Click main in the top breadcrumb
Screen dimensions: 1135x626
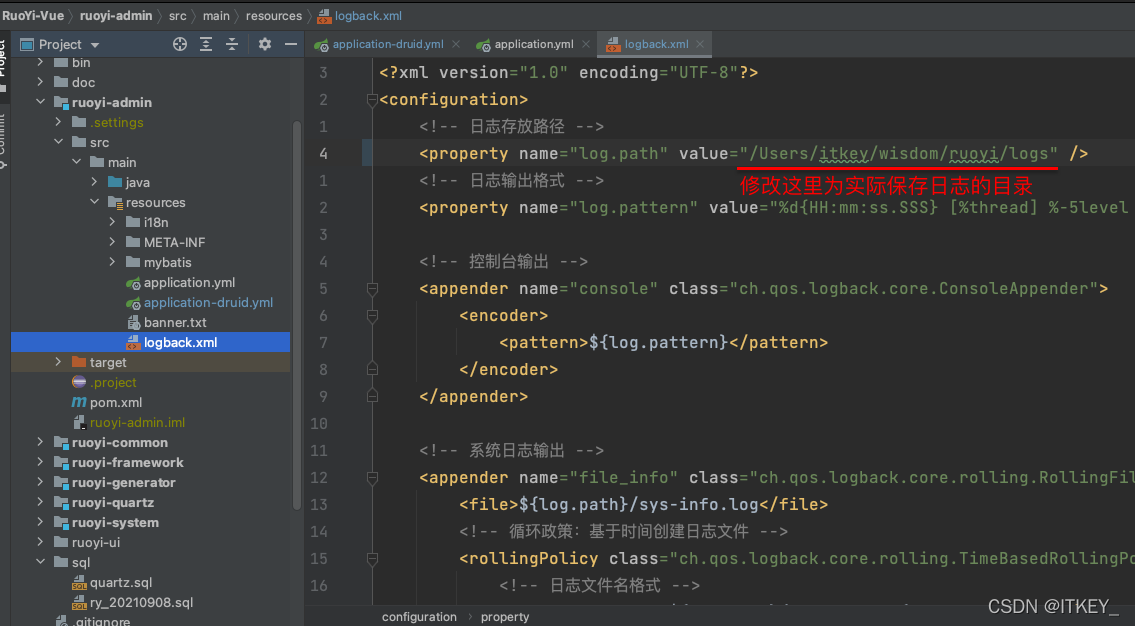pyautogui.click(x=216, y=15)
